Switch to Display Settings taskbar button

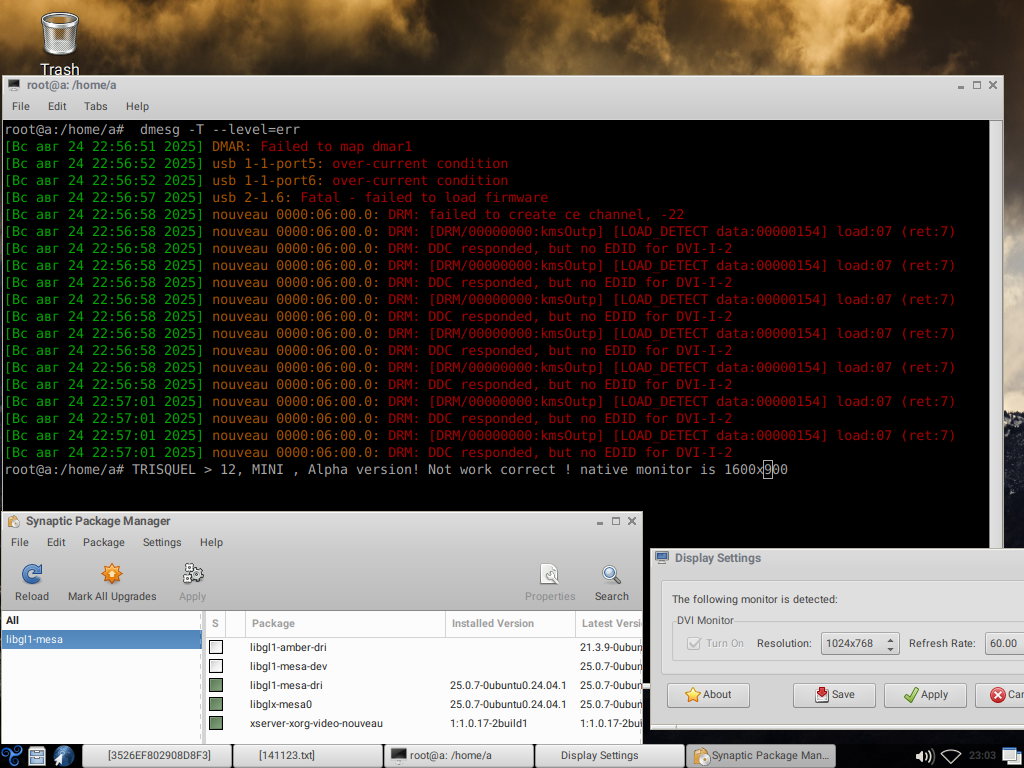point(609,756)
